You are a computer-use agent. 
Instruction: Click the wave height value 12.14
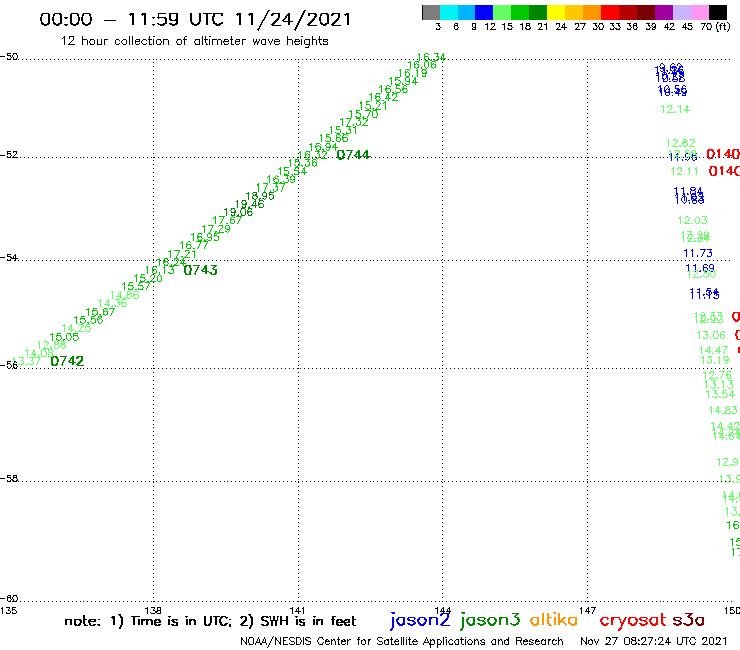point(675,109)
